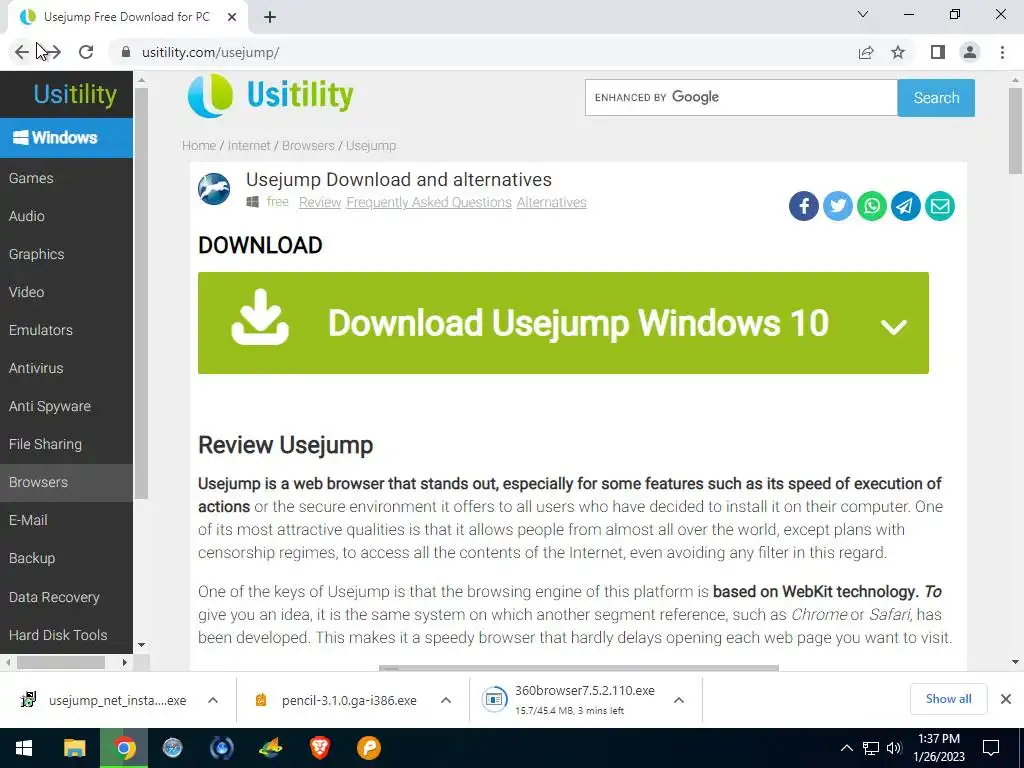The height and width of the screenshot is (768, 1024).
Task: Reload the page with the refresh icon
Action: tap(86, 52)
